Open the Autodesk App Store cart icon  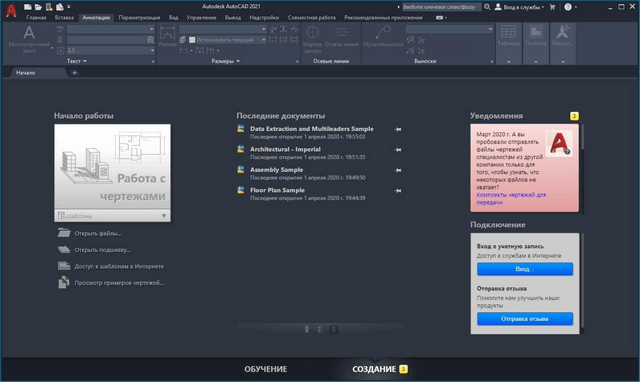tap(552, 7)
